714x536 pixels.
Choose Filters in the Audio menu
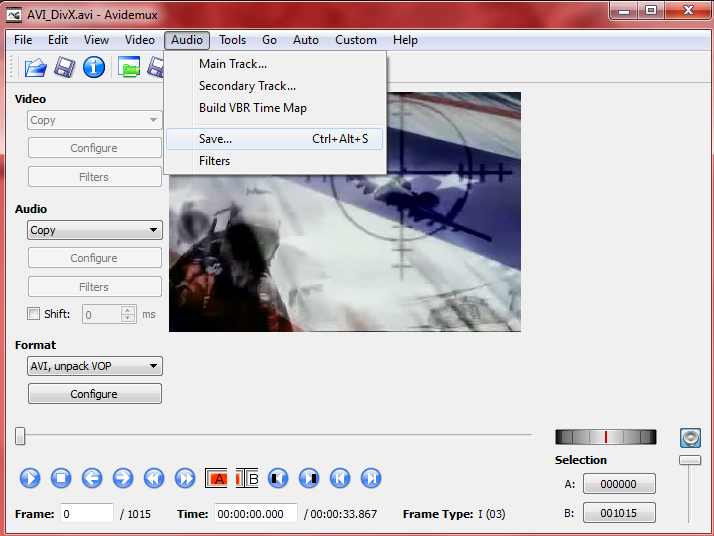pos(275,161)
